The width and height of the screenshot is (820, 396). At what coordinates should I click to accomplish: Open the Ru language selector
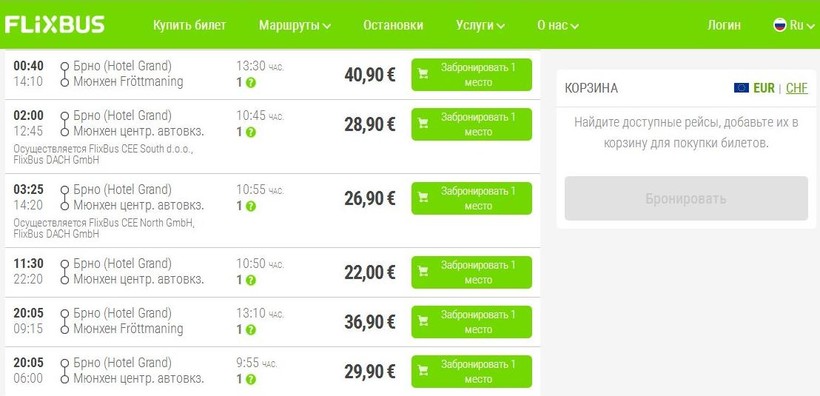pos(795,25)
